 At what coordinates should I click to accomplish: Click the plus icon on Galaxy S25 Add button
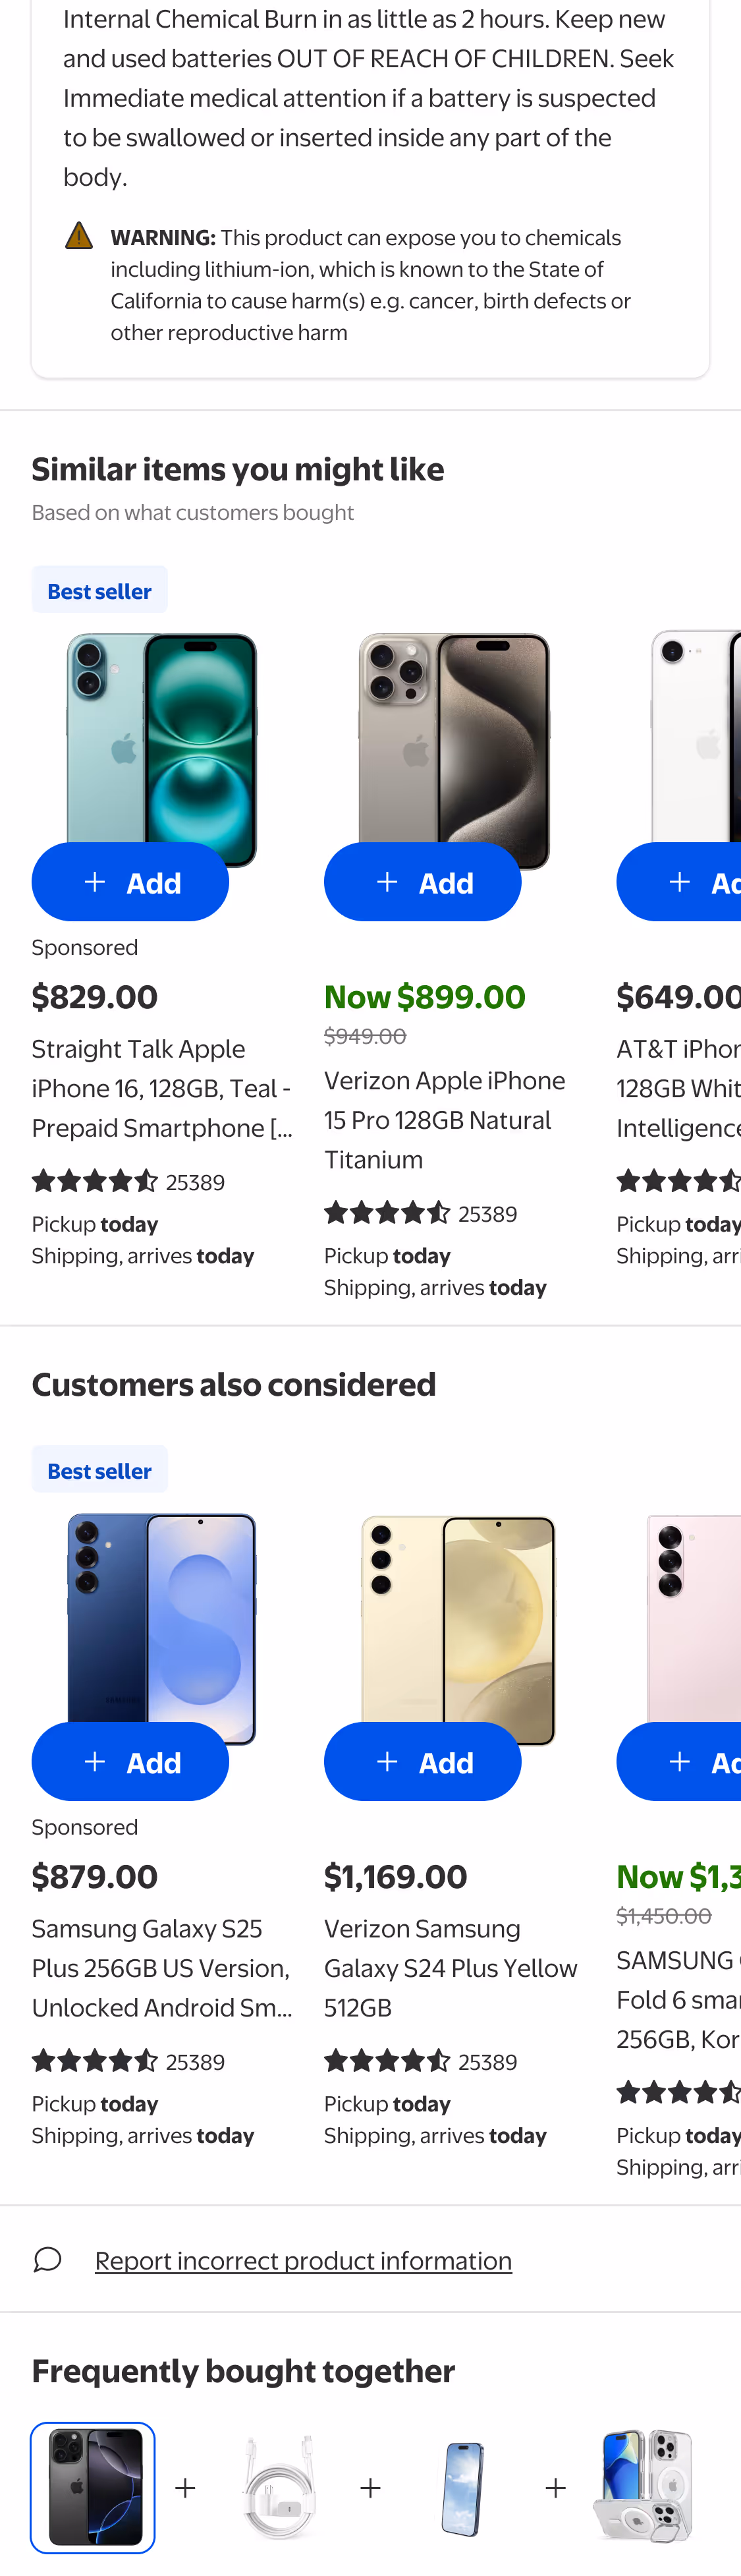pos(95,1761)
